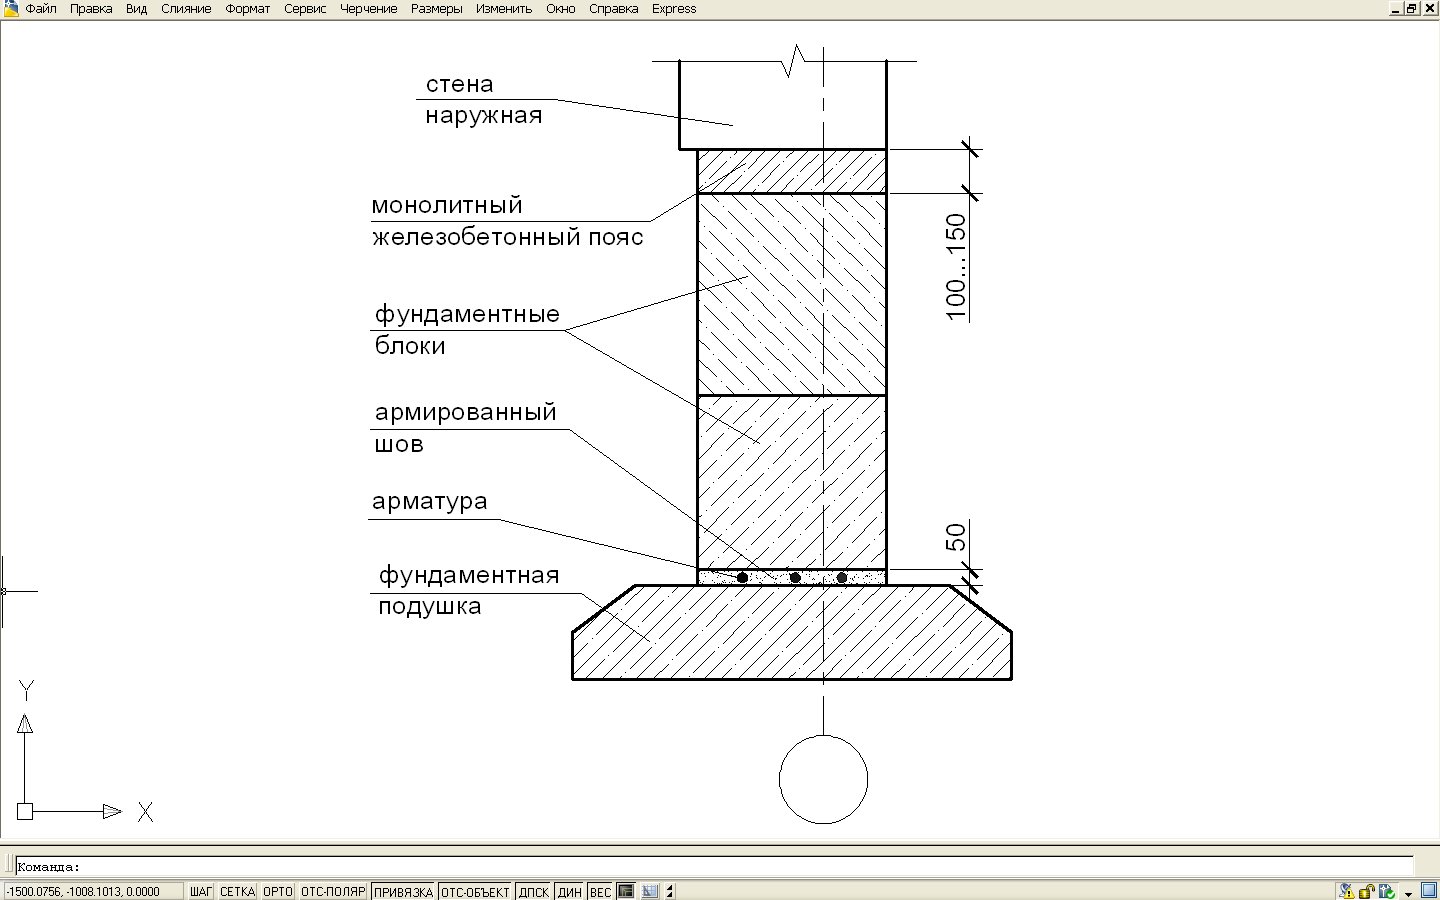Toggle СЕТКА grid display
This screenshot has height=900, width=1440.
(x=237, y=891)
